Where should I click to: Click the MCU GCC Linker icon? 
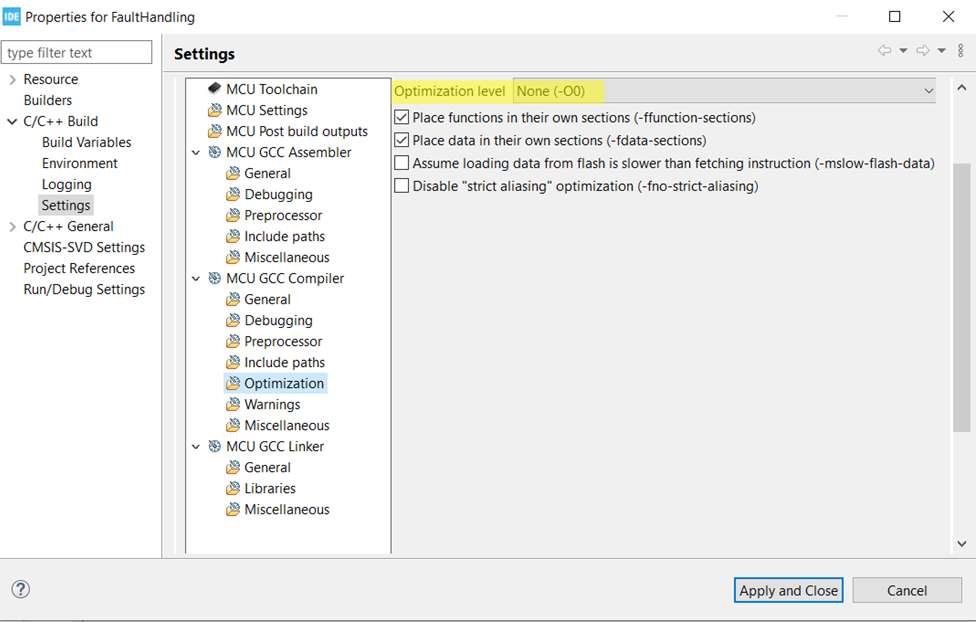coord(215,446)
